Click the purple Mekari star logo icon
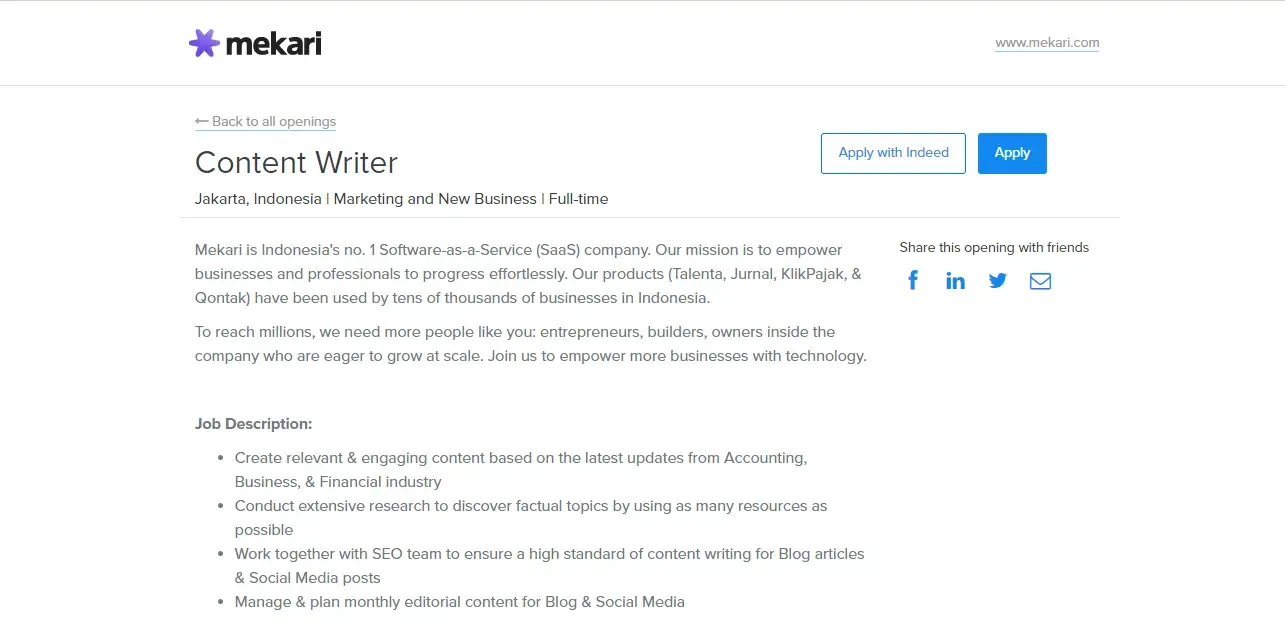 204,43
